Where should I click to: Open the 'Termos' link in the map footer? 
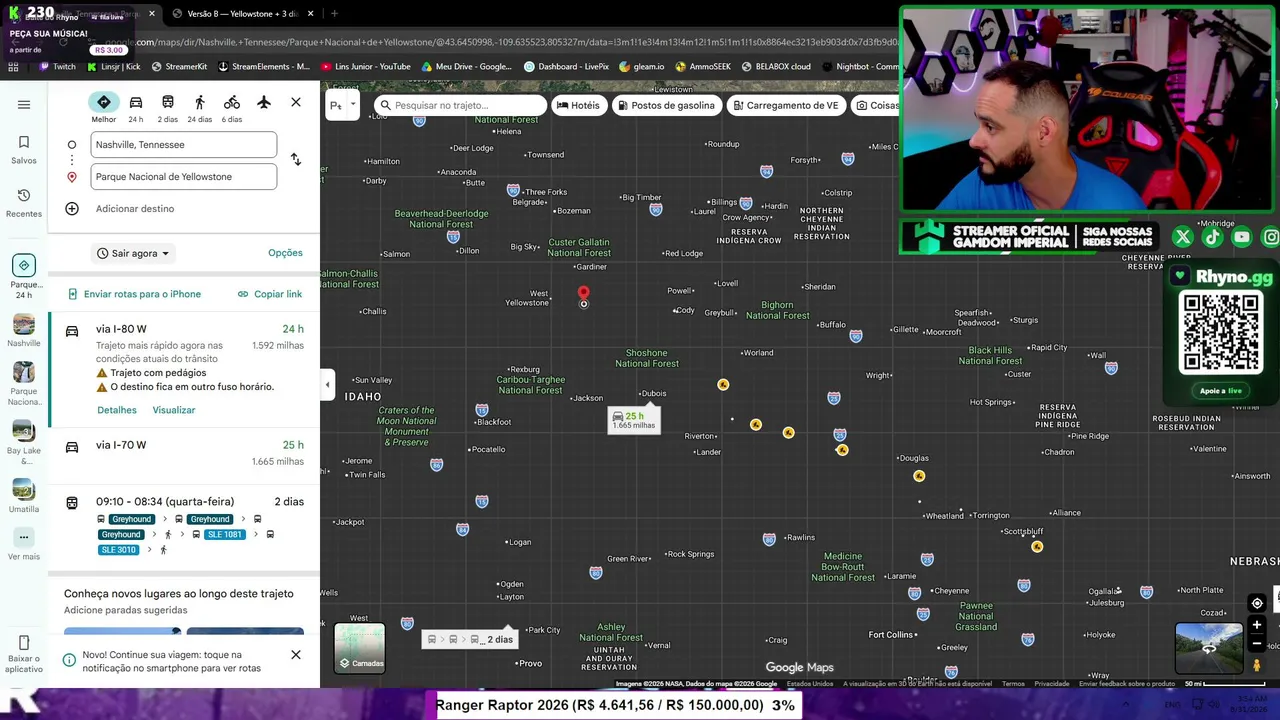tap(1013, 684)
